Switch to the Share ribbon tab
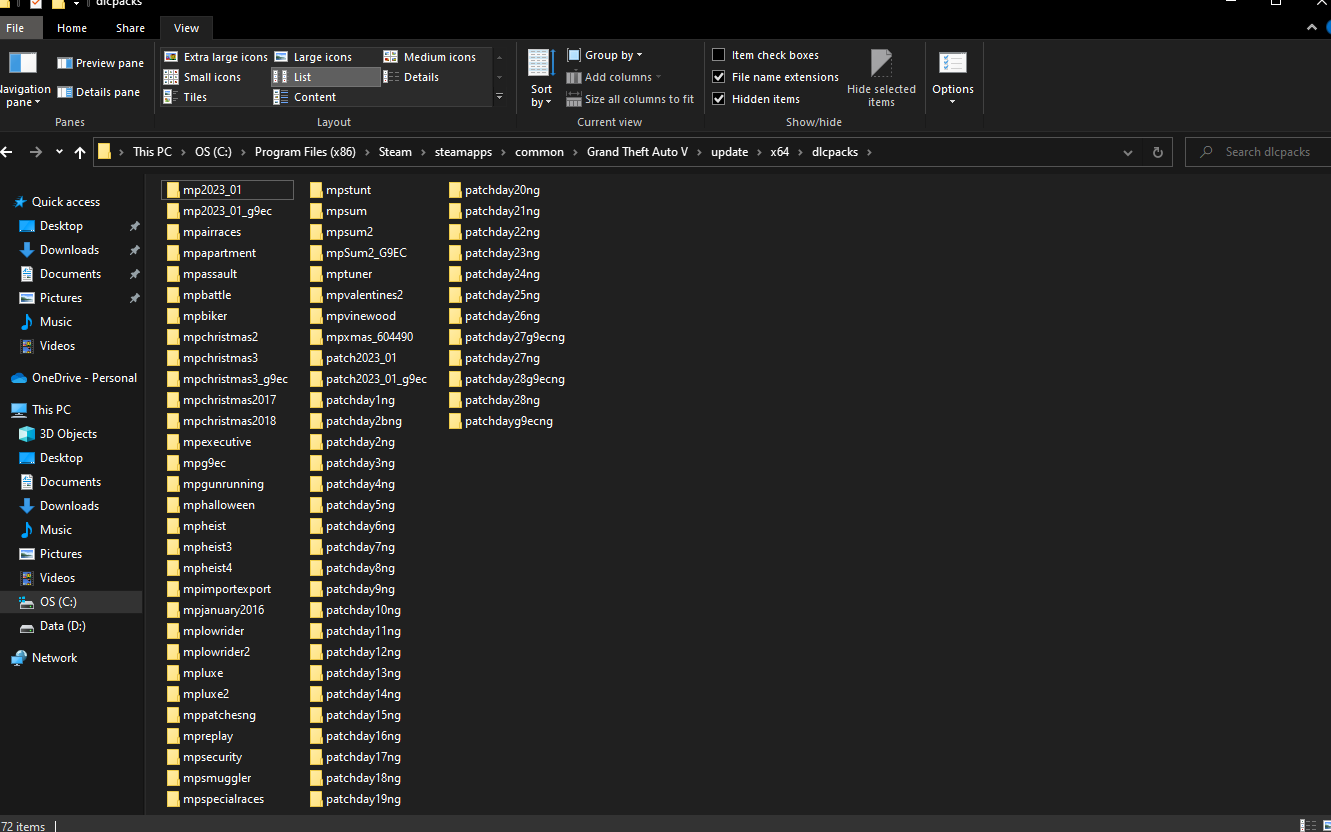Viewport: 1331px width, 832px height. pyautogui.click(x=130, y=28)
